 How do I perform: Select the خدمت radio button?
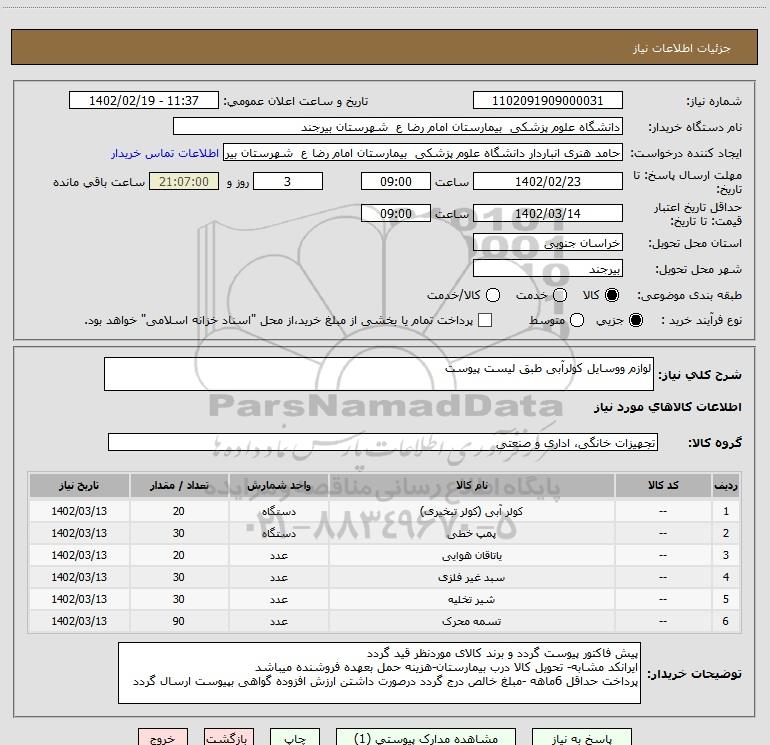point(560,295)
